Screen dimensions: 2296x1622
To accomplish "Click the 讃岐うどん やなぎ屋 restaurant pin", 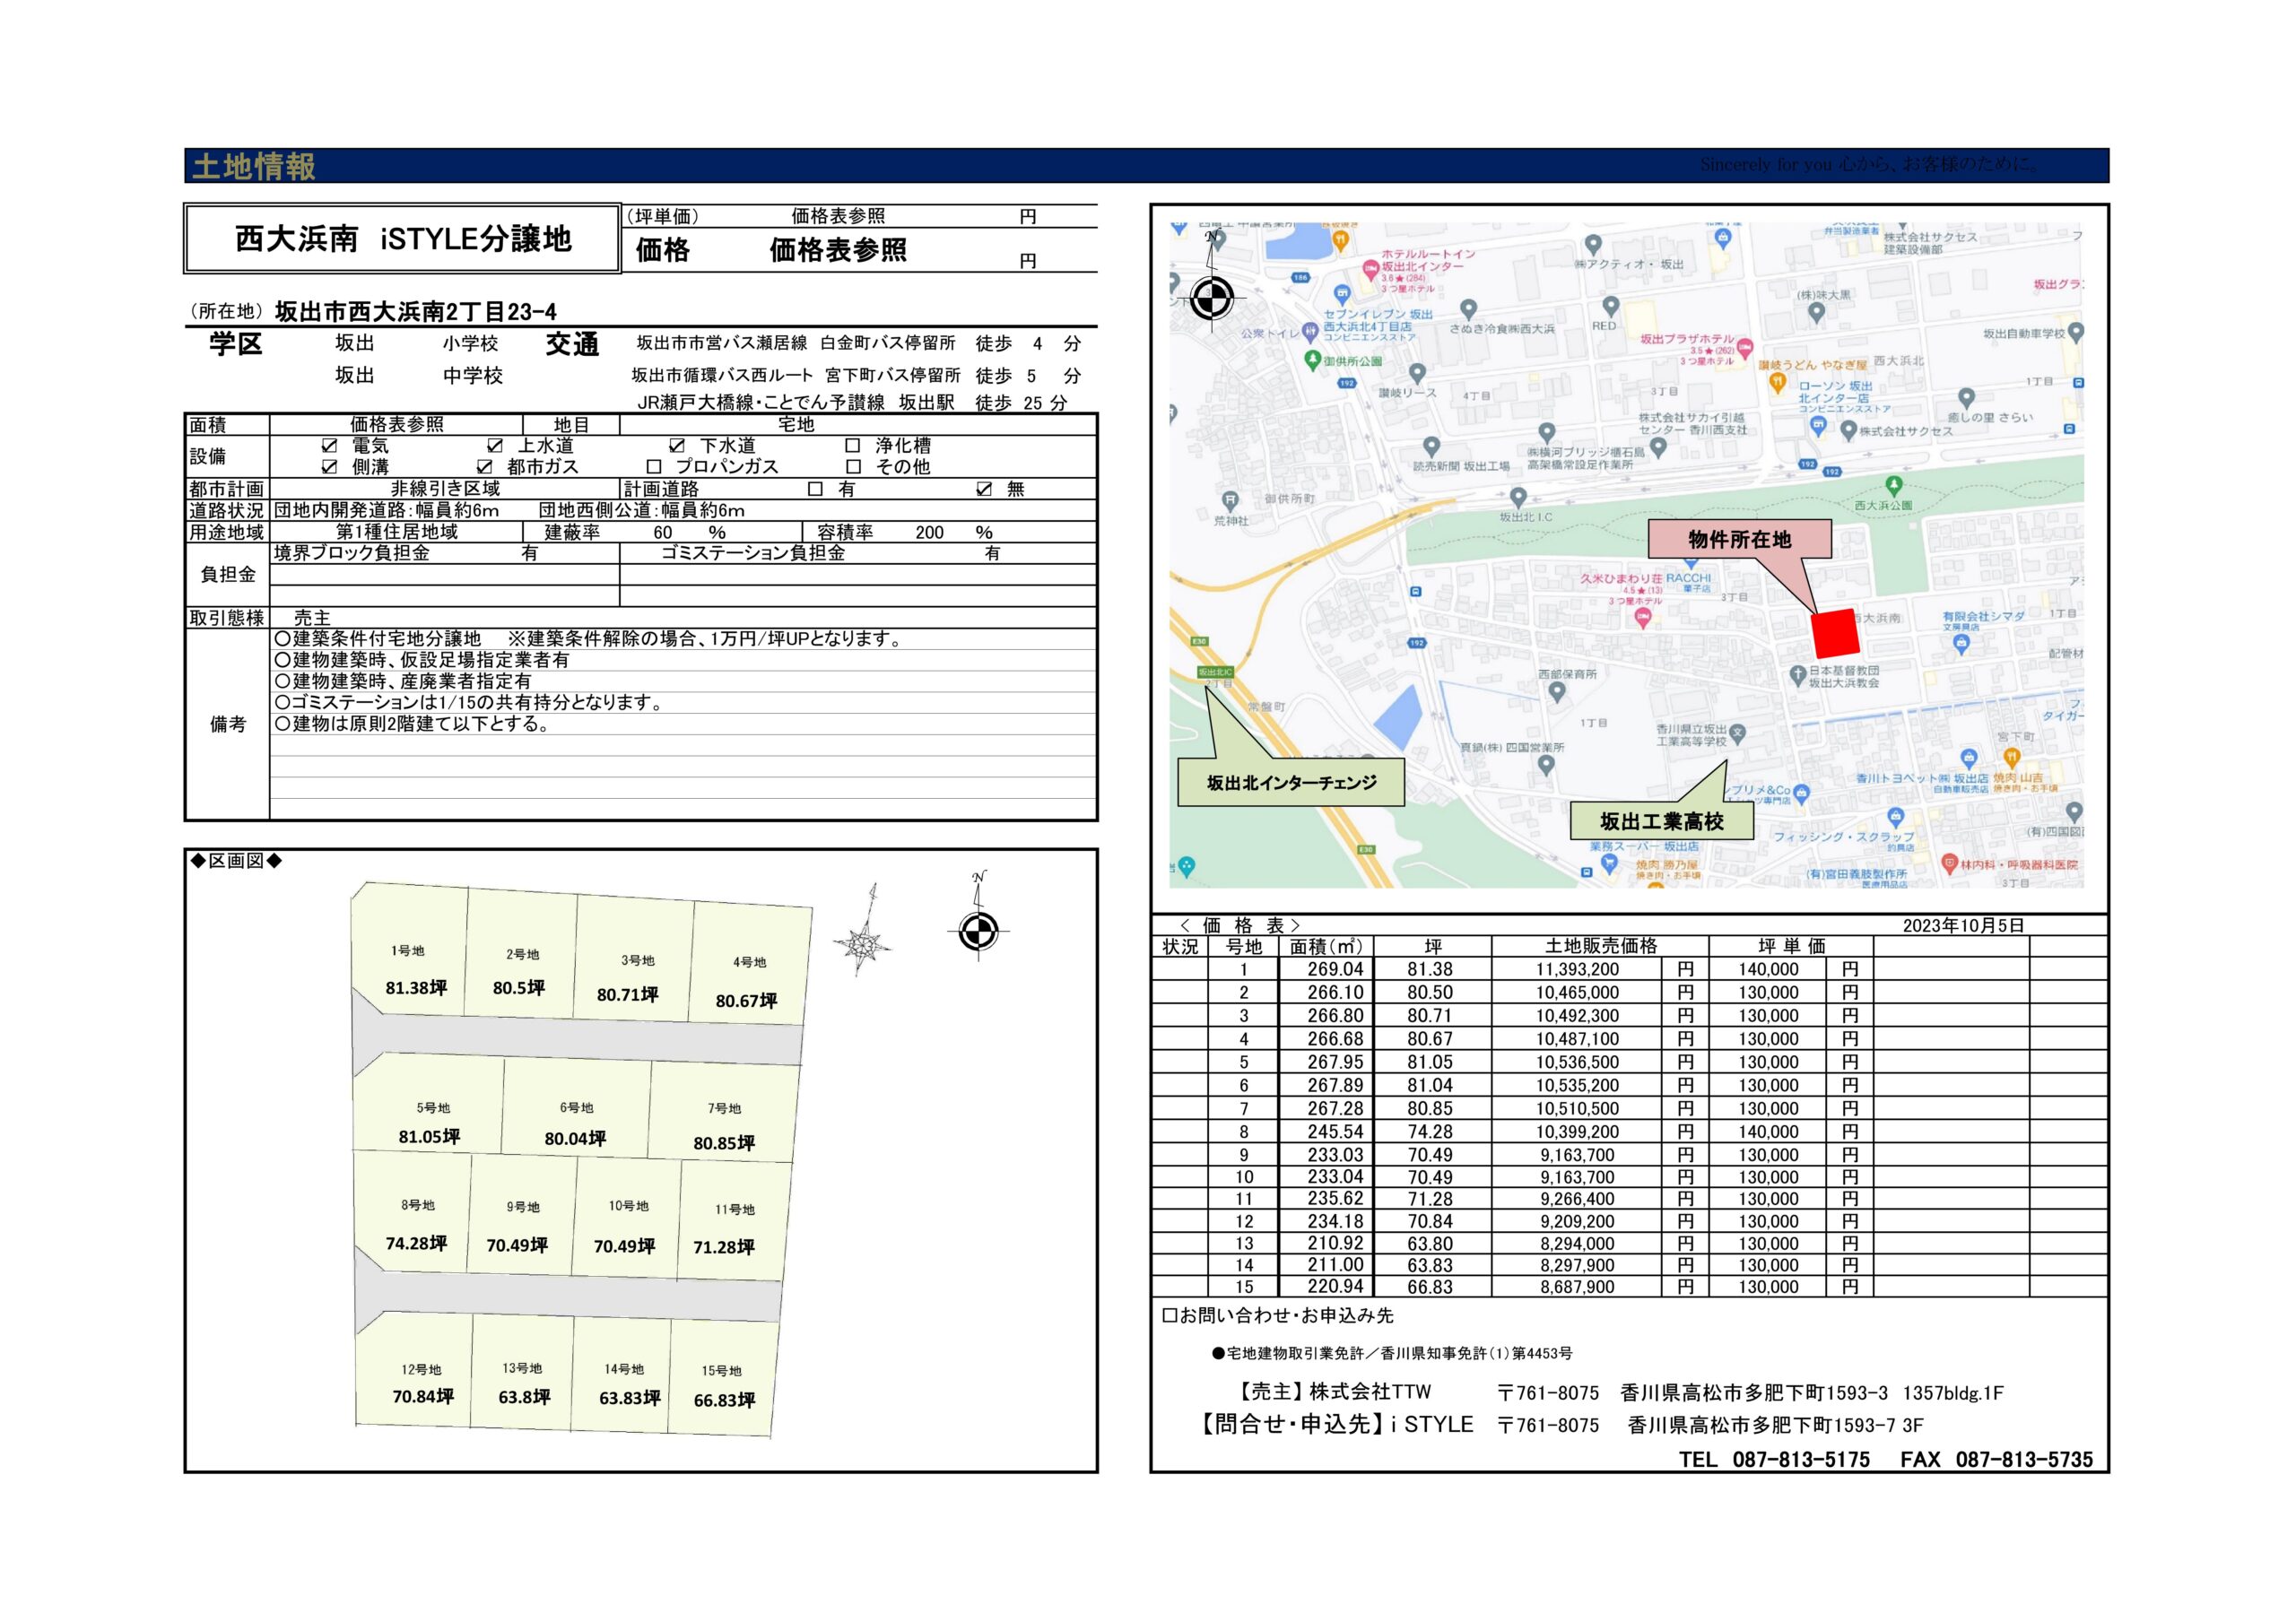I will [1777, 381].
